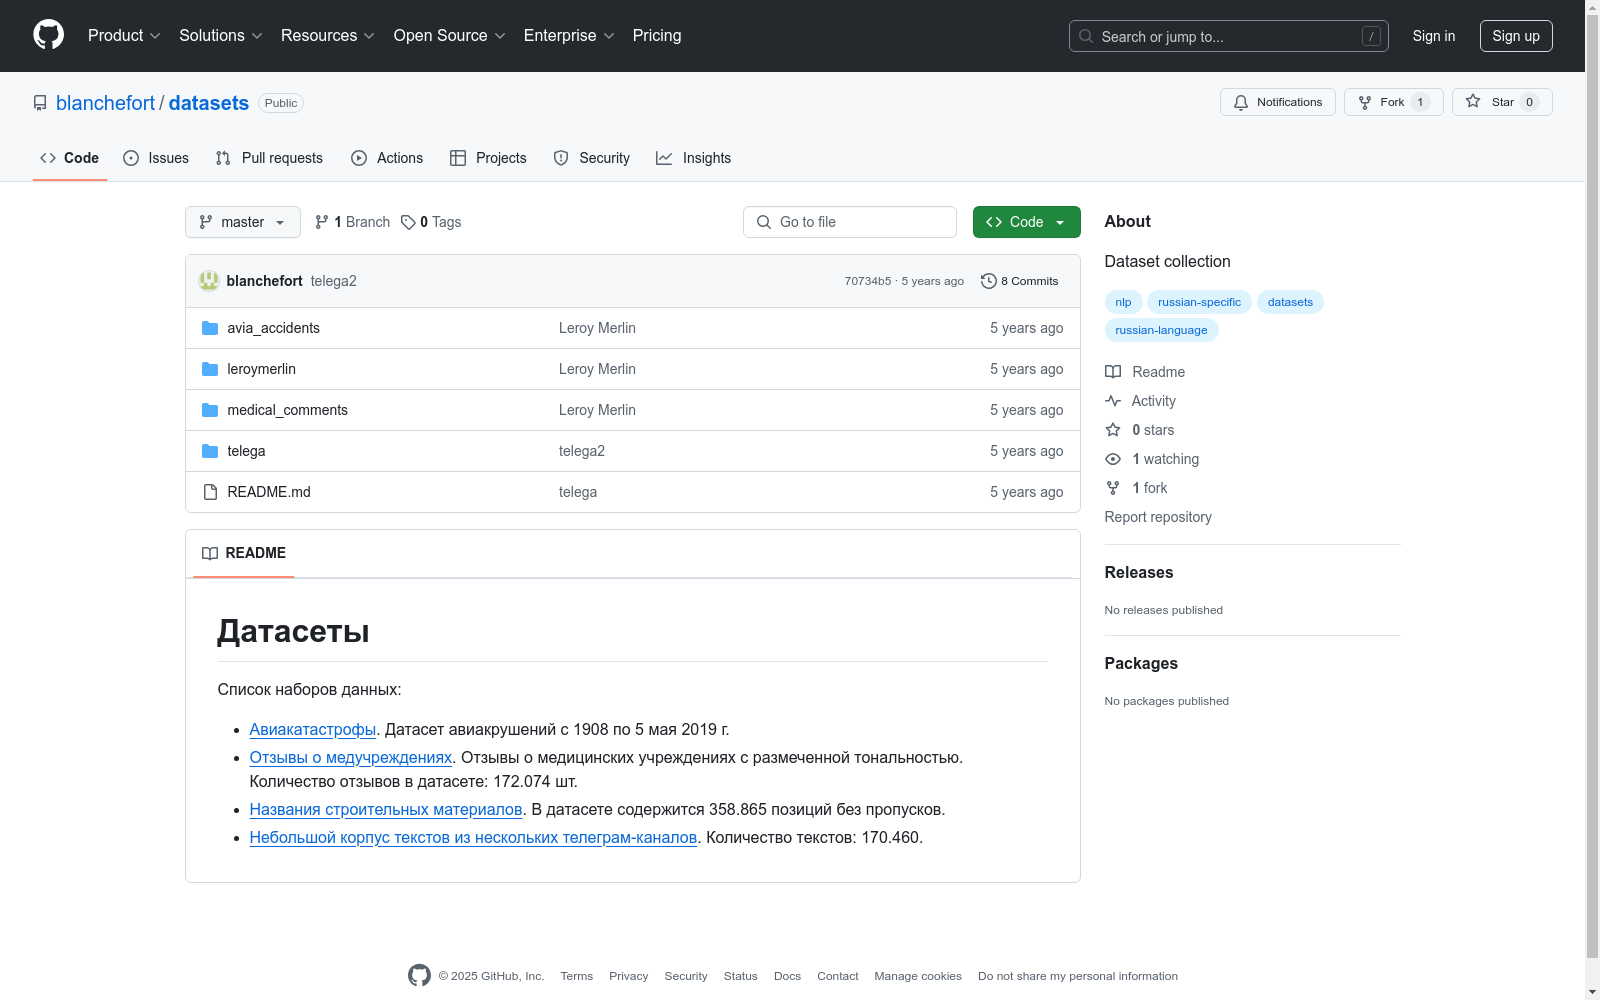Screen dimensions: 1600x1000
Task: Click the README book icon in tab
Action: tap(210, 553)
